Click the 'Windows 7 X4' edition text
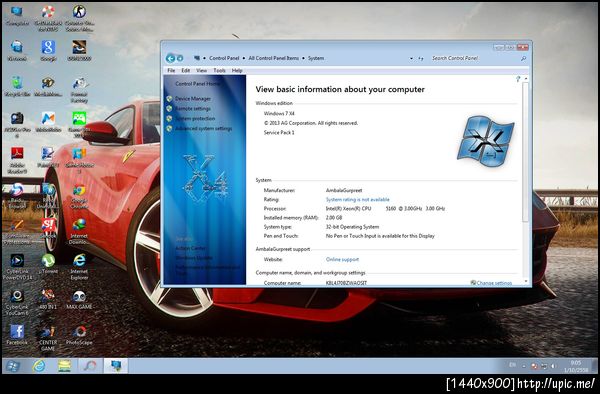 click(279, 114)
